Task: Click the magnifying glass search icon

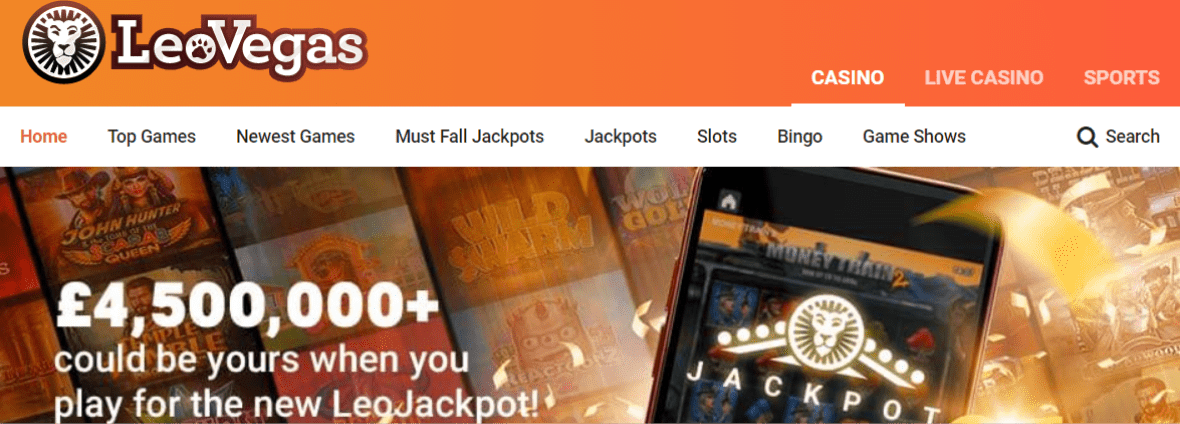Action: pos(1087,137)
